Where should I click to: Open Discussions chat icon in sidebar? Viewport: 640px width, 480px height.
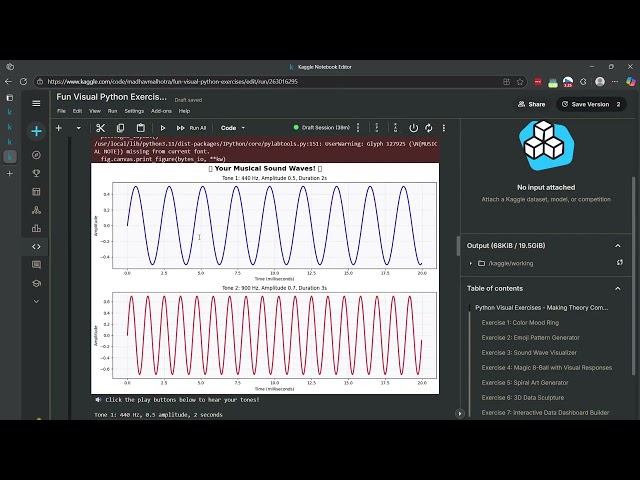tap(36, 265)
